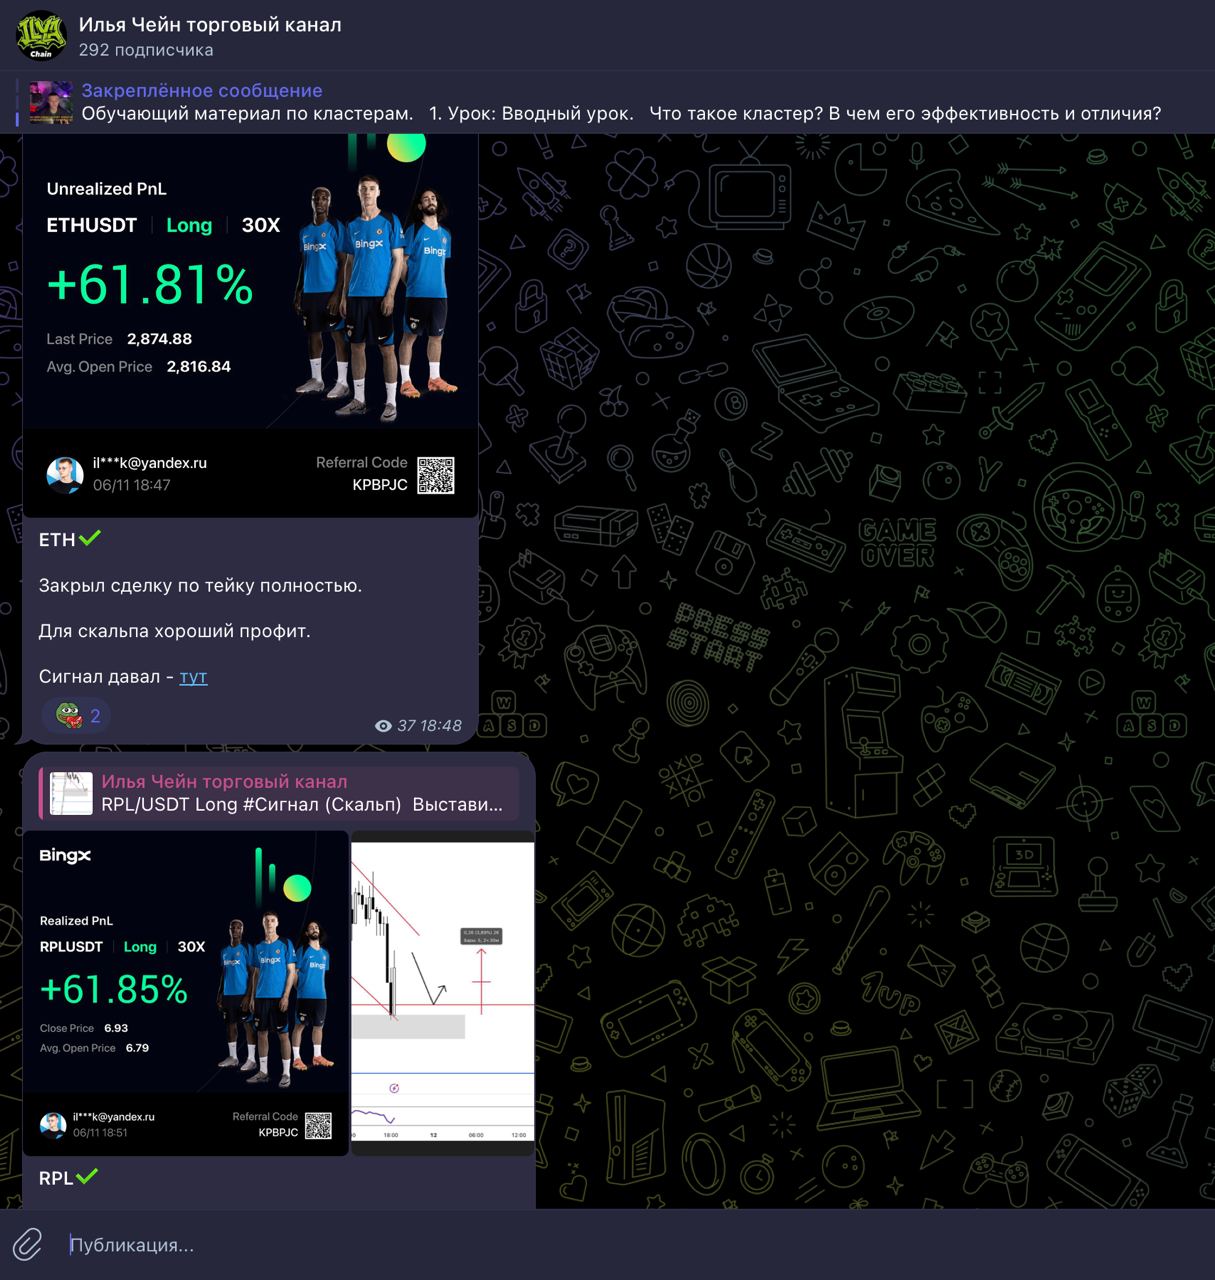Click the text 'Сигнал давал -'
1215x1280 pixels.
[107, 677]
